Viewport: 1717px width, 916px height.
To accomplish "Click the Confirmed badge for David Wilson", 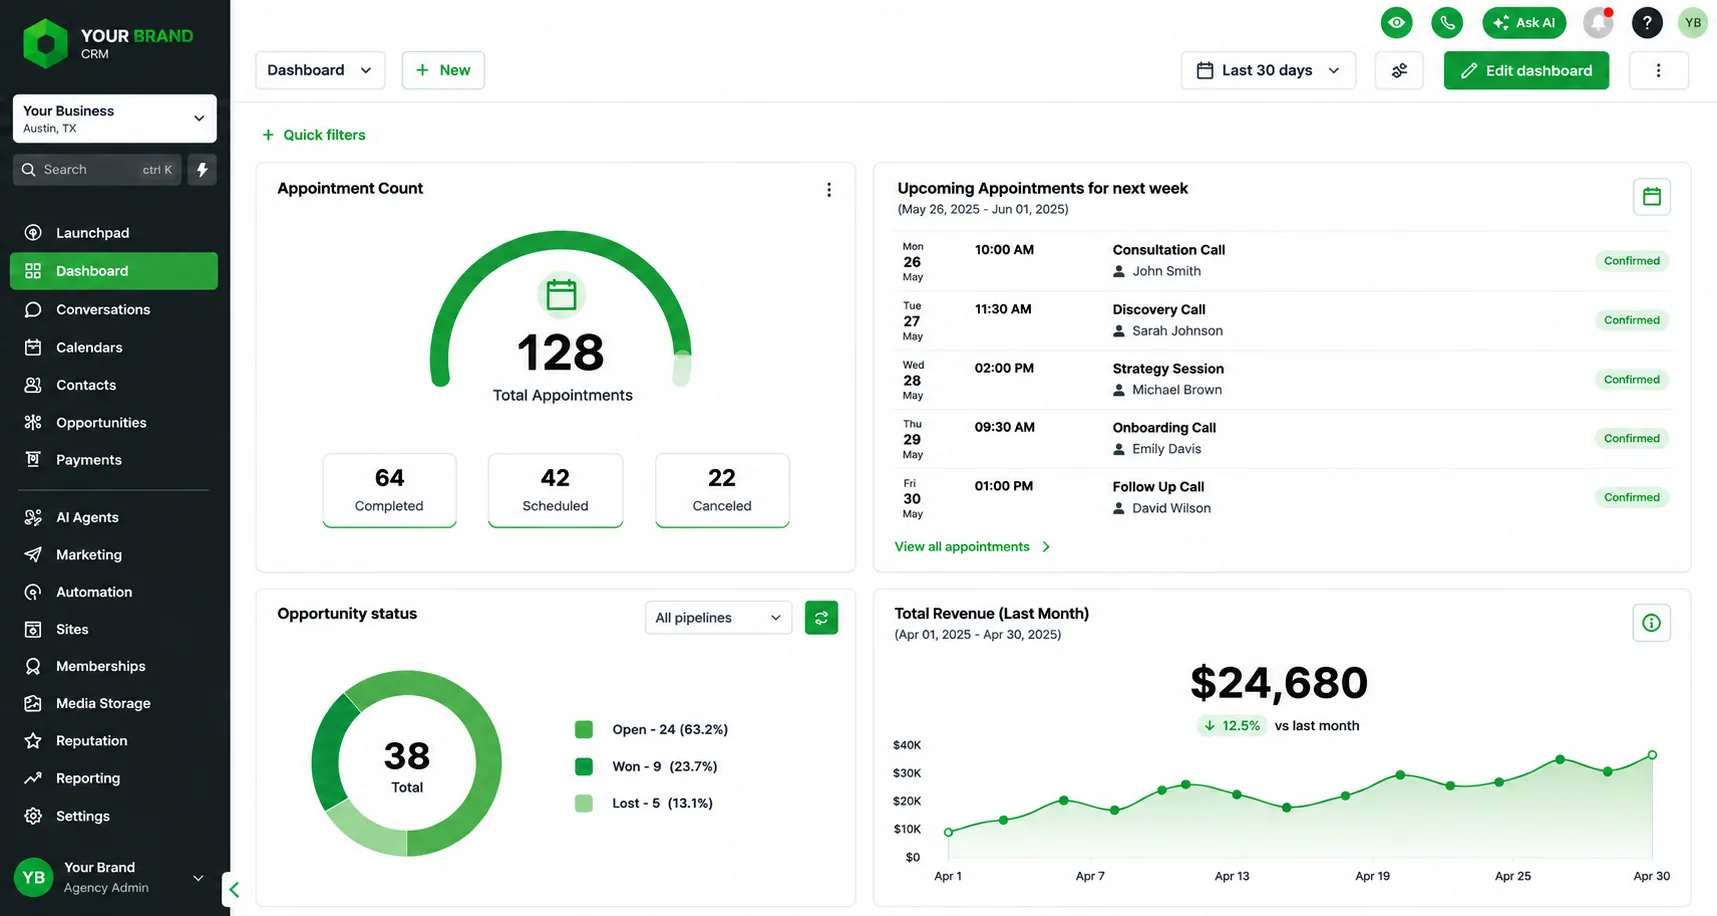I will pos(1631,497).
